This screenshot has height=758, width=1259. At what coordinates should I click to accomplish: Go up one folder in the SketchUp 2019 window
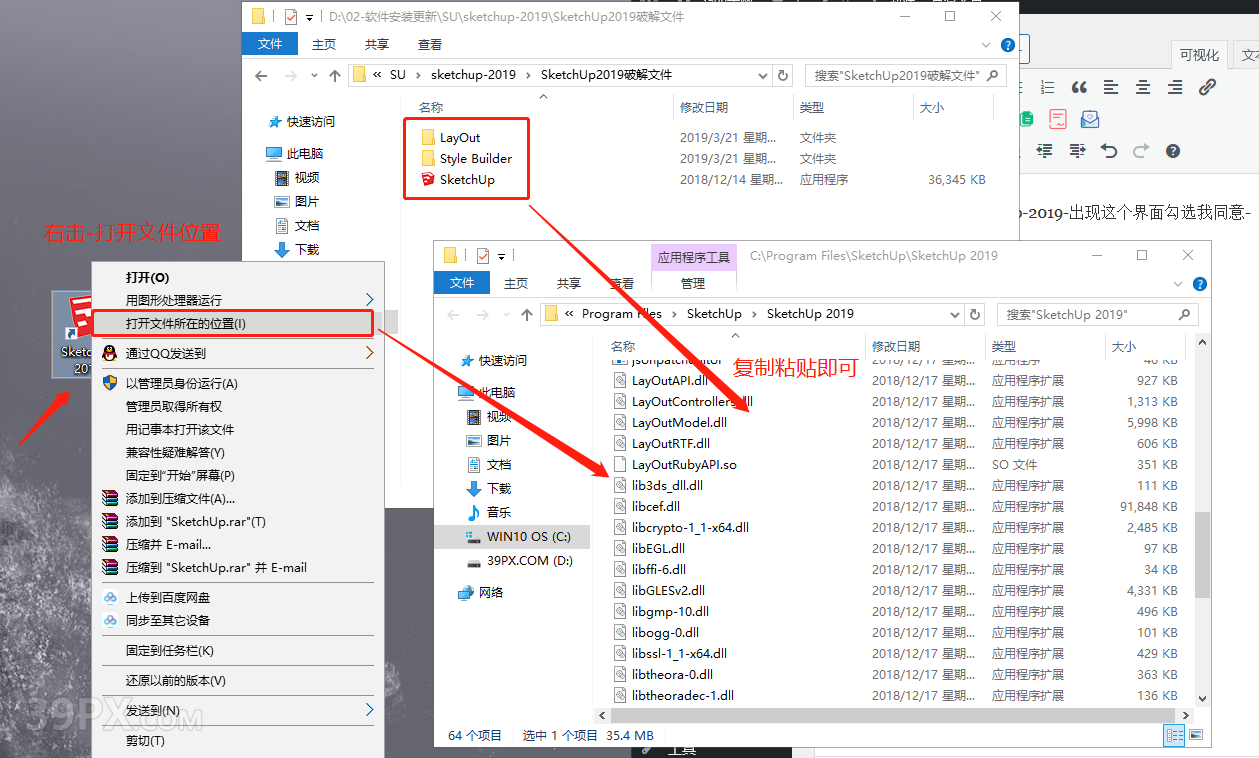coord(527,314)
